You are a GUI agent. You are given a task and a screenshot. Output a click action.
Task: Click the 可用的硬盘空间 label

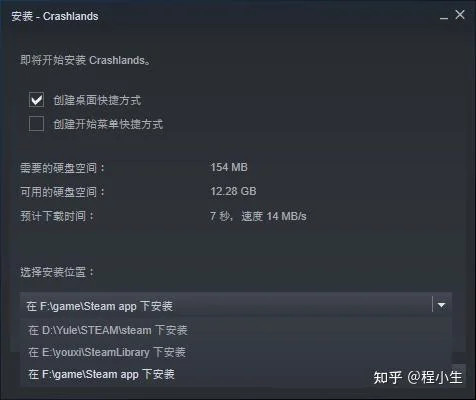[x=62, y=192]
